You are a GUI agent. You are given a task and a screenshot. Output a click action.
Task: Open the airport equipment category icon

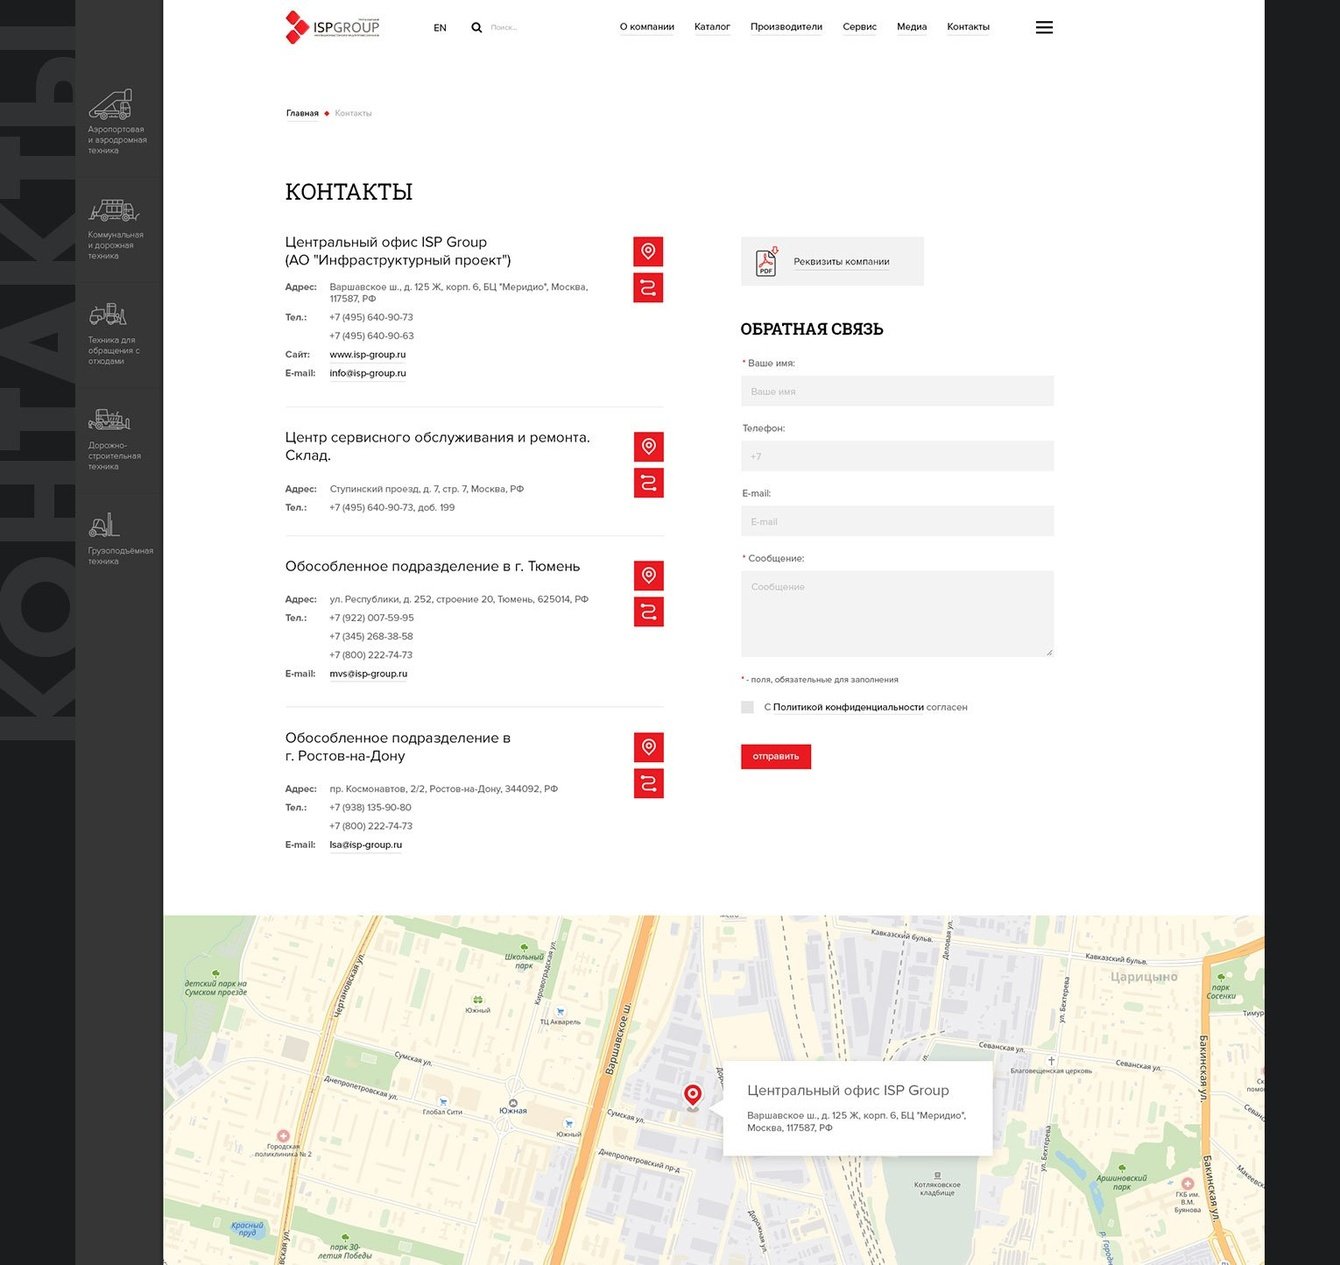[x=110, y=104]
